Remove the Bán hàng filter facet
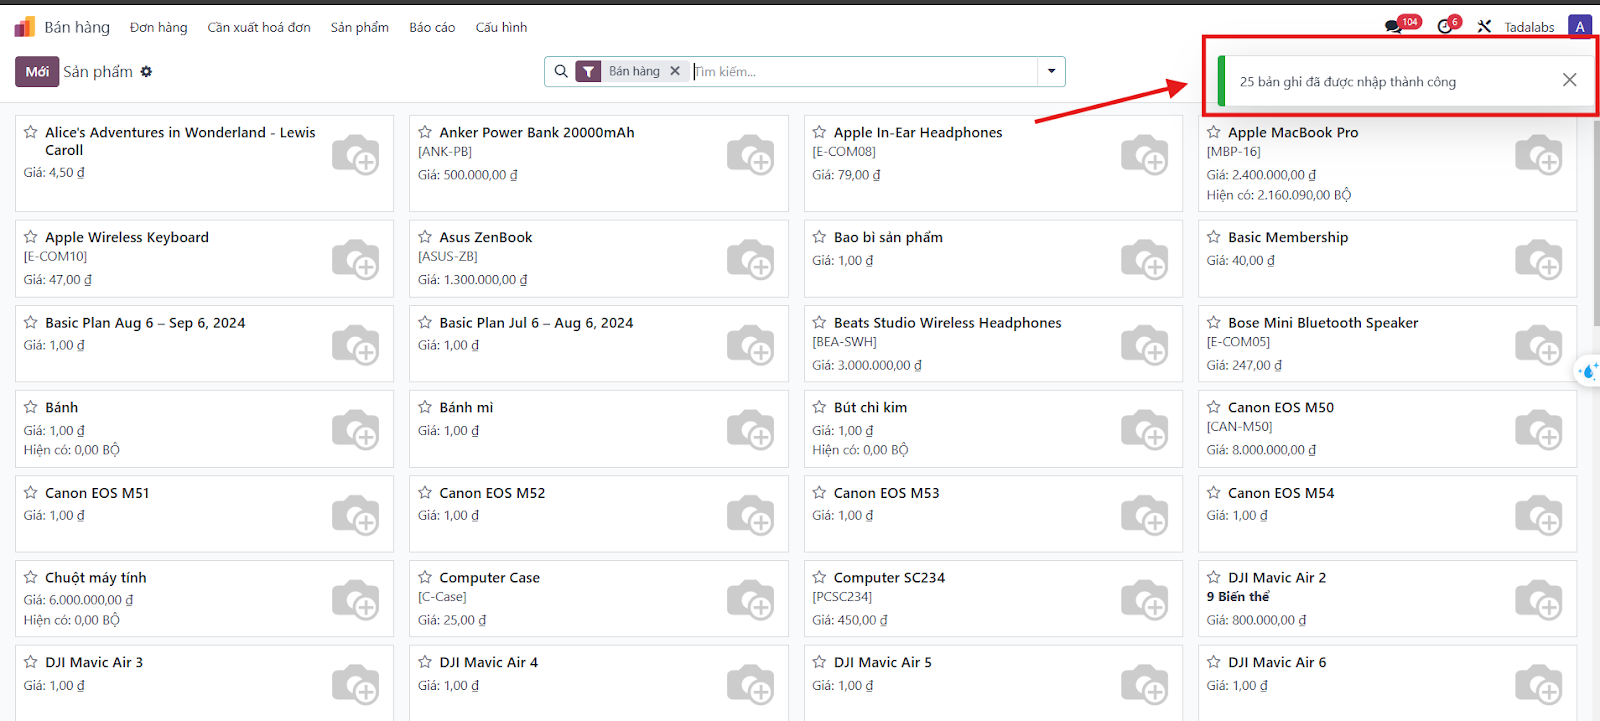 coord(675,71)
